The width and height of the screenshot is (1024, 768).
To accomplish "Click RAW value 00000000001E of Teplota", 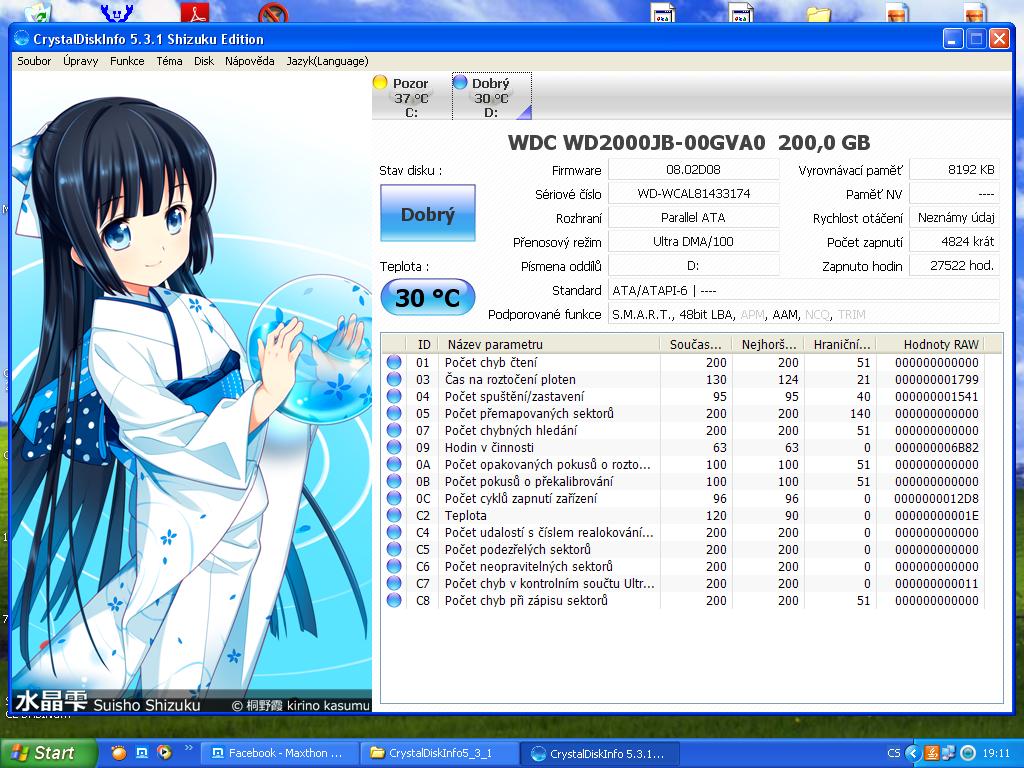I will (x=936, y=515).
